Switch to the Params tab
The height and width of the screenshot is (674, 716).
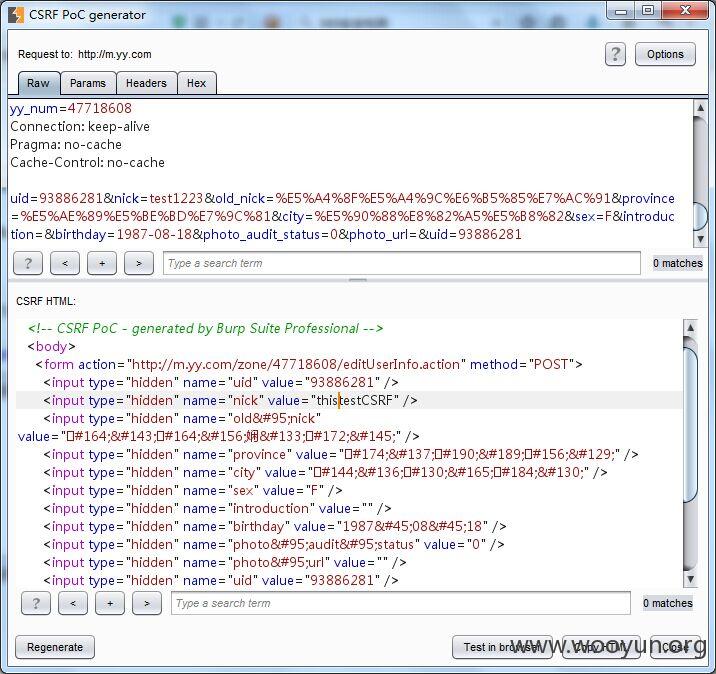click(88, 83)
